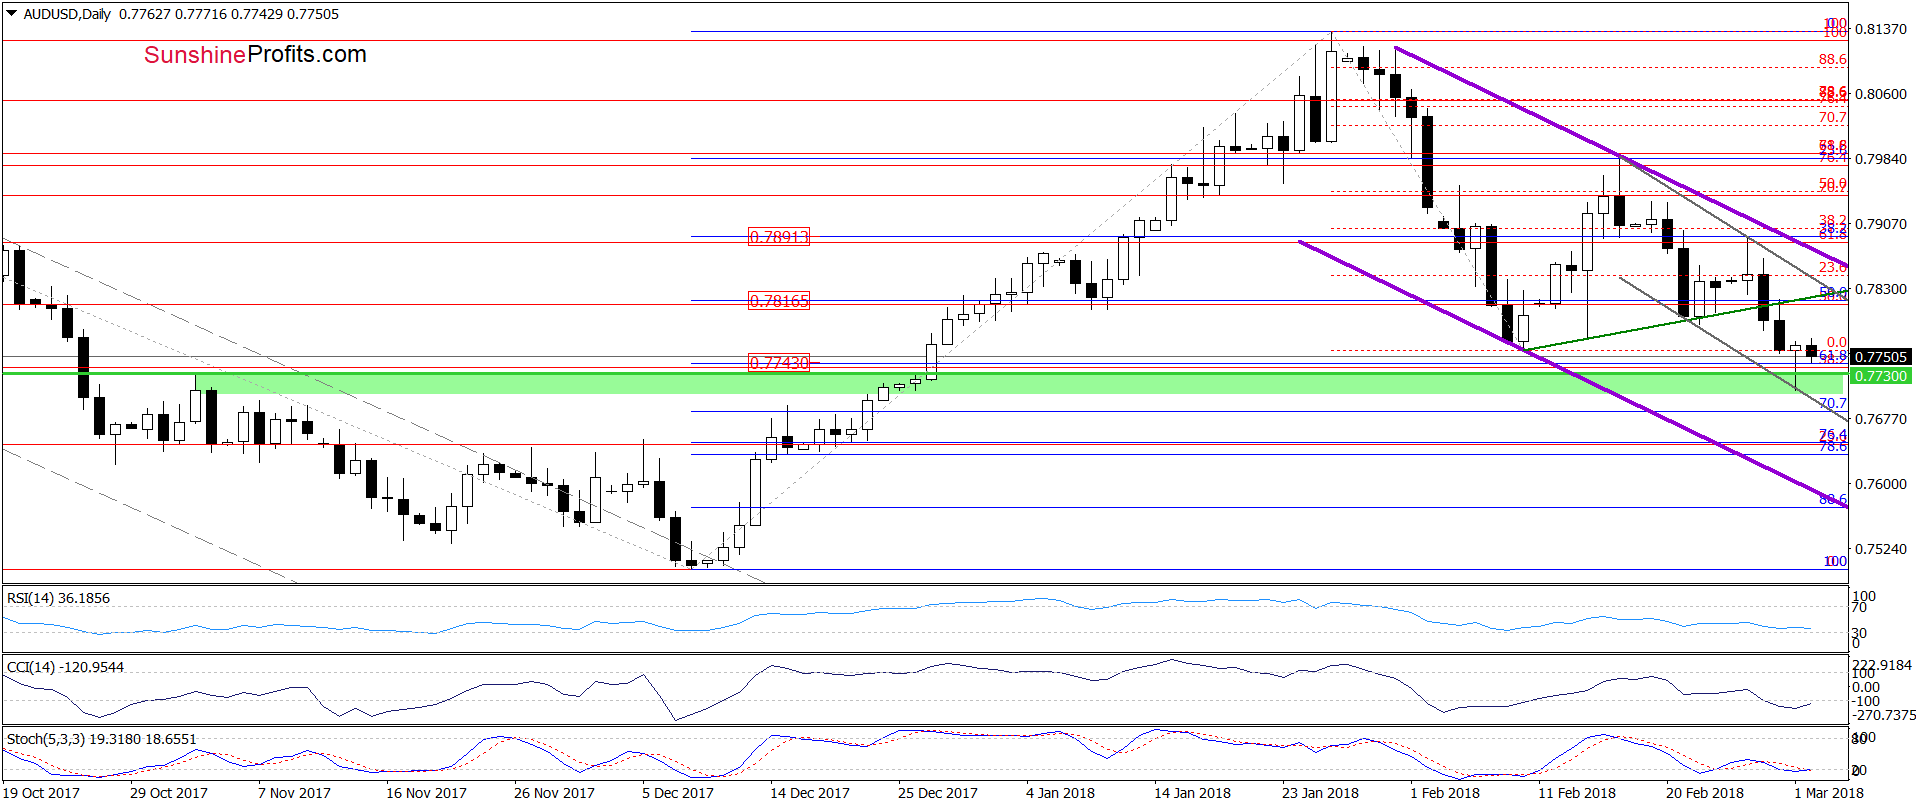1916x807 pixels.
Task: Click the 1 Mar 2018 date label
Action: 1829,793
